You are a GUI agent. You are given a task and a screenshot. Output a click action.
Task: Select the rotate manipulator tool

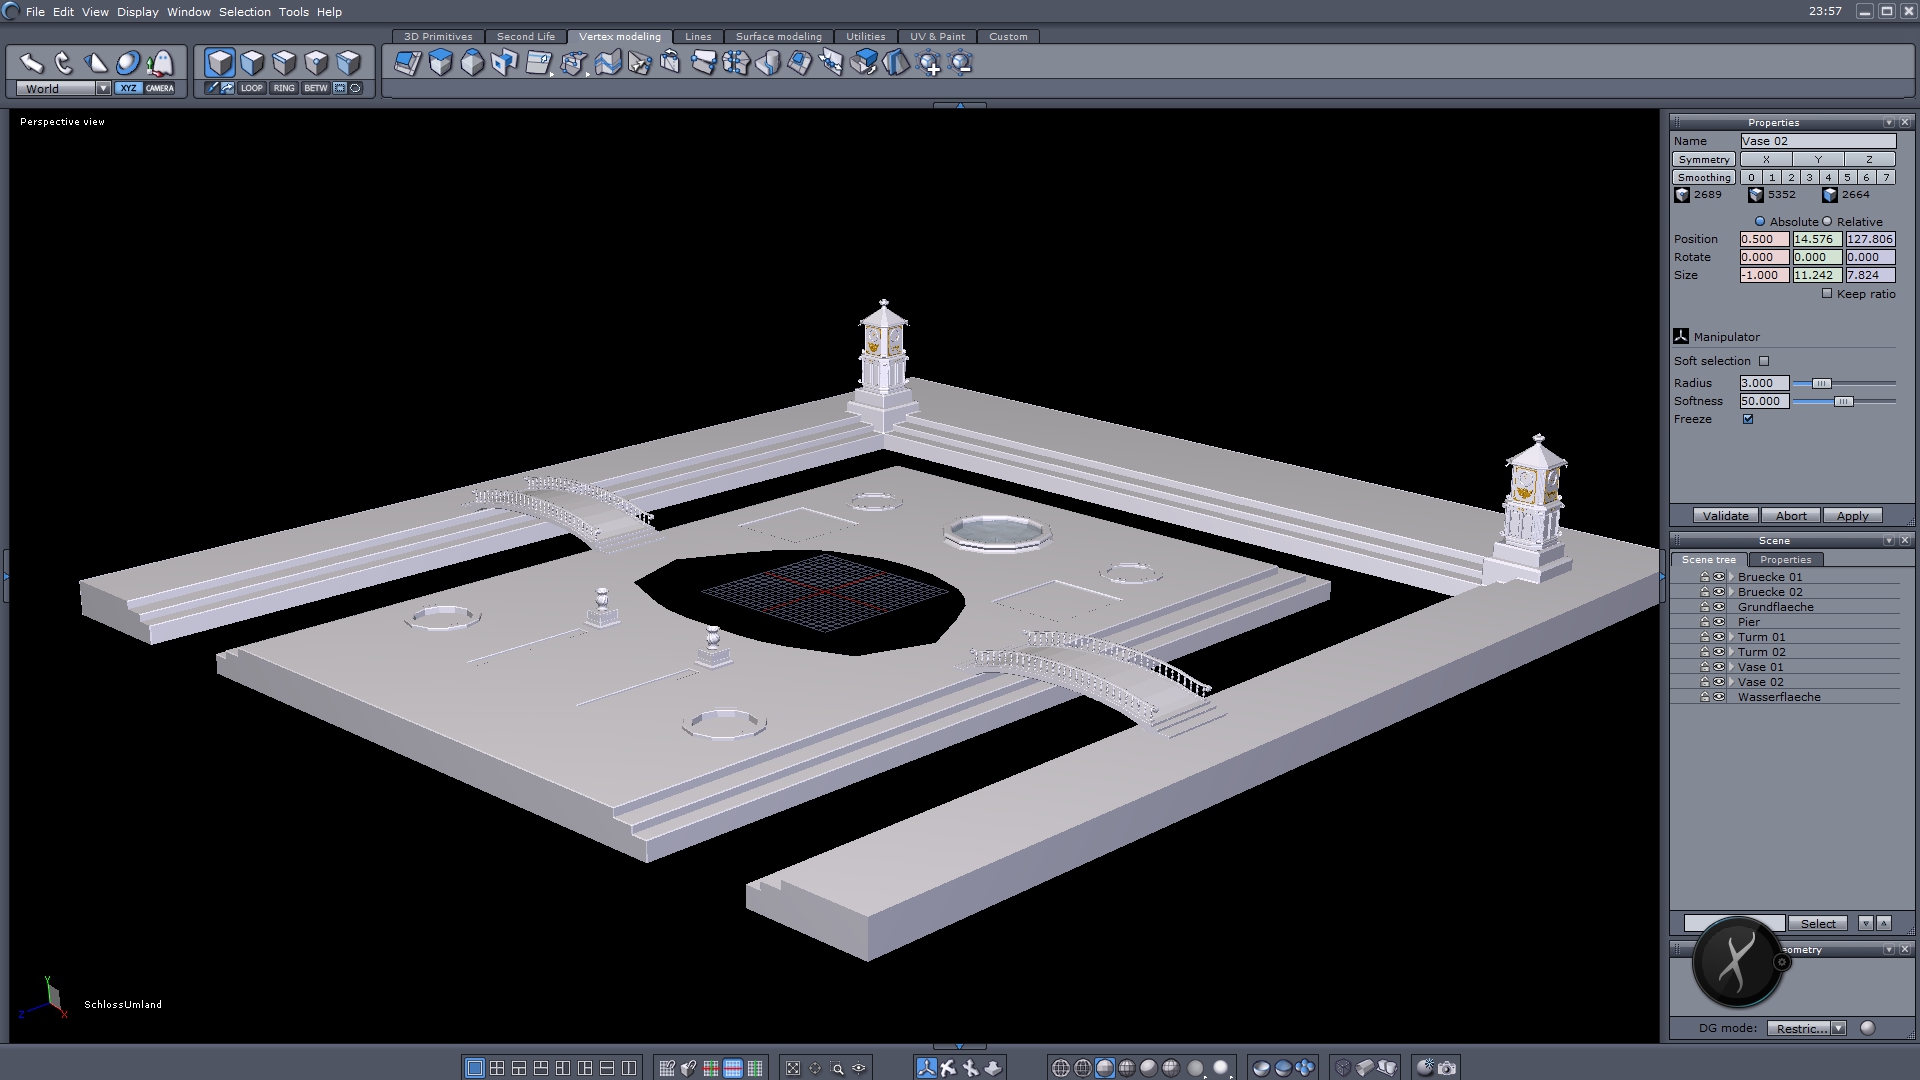(63, 63)
